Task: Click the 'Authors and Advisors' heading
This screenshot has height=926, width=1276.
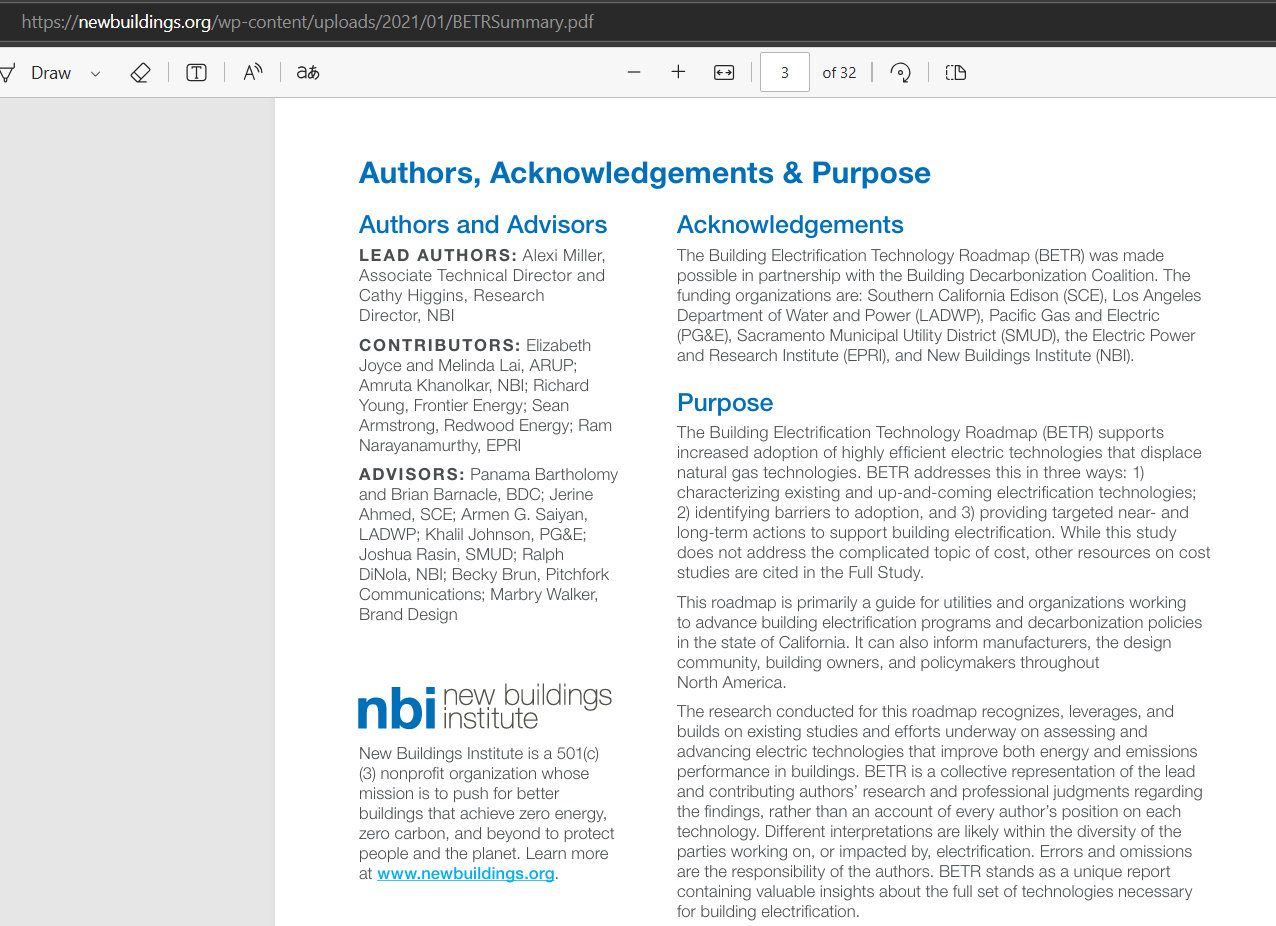Action: coord(483,225)
